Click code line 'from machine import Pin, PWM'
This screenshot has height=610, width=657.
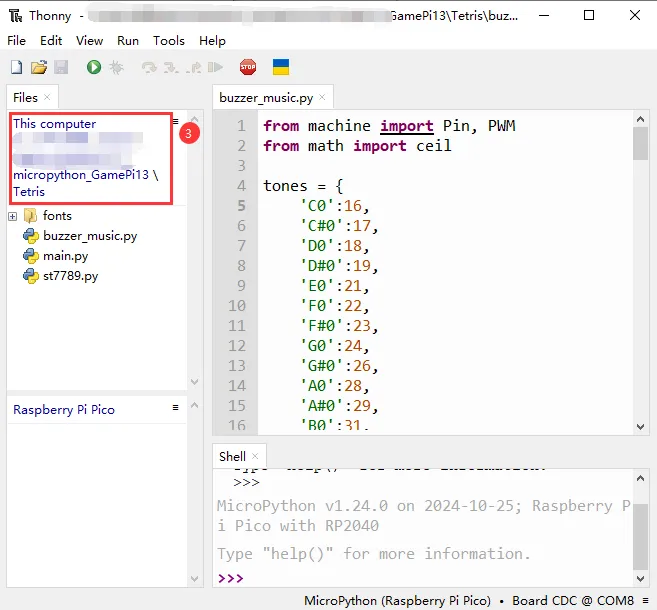tap(389, 126)
